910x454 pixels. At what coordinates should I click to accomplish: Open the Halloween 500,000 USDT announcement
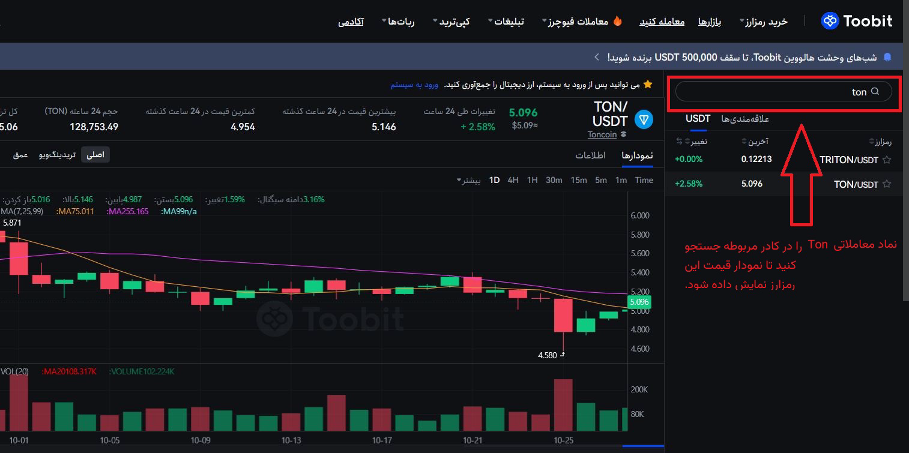[742, 57]
